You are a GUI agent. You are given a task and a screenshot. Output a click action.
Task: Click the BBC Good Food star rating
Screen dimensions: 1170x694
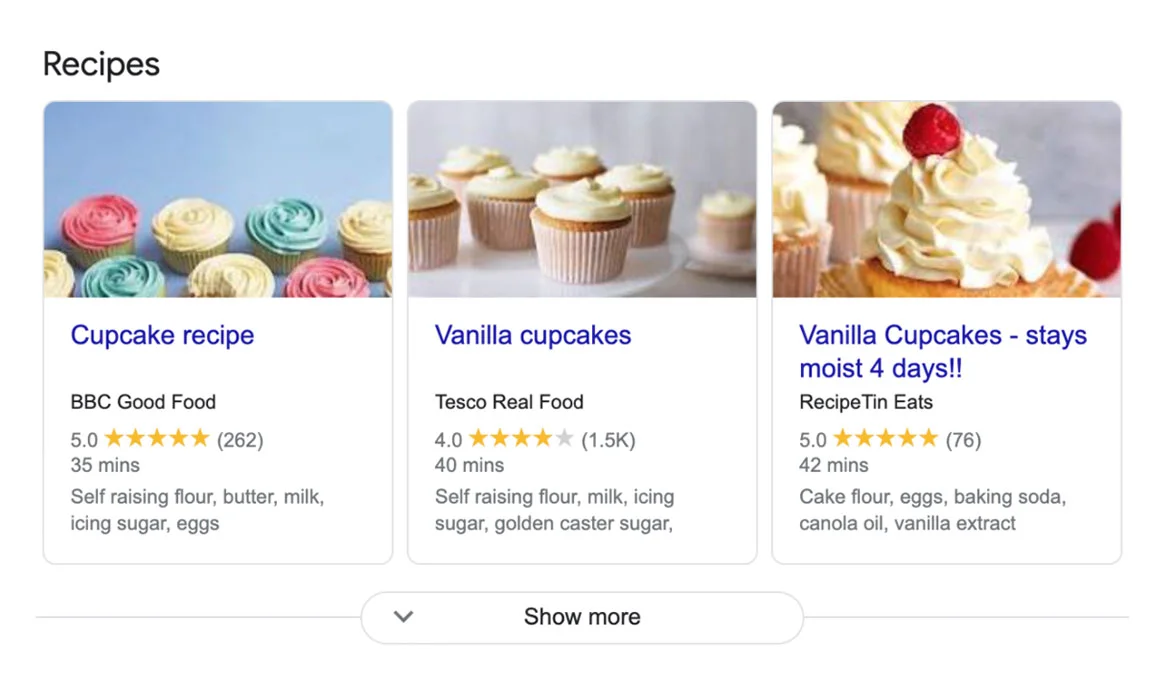tap(157, 439)
